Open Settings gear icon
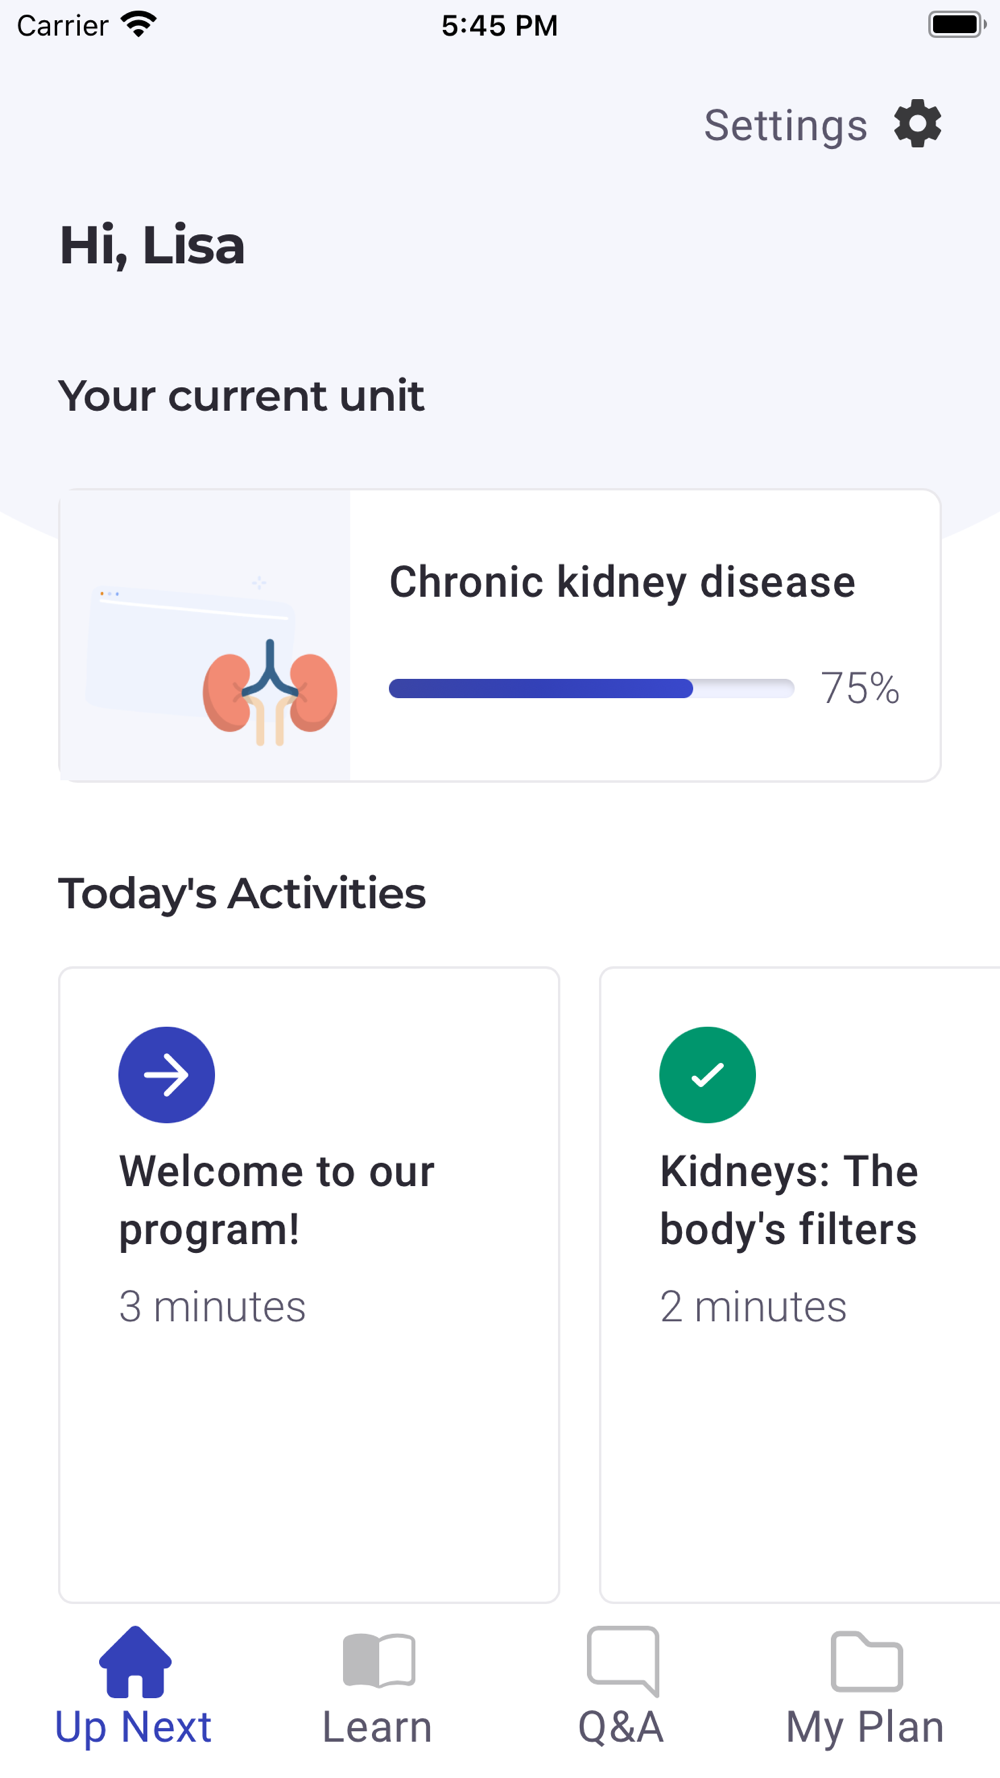The image size is (1000, 1778). (x=918, y=124)
